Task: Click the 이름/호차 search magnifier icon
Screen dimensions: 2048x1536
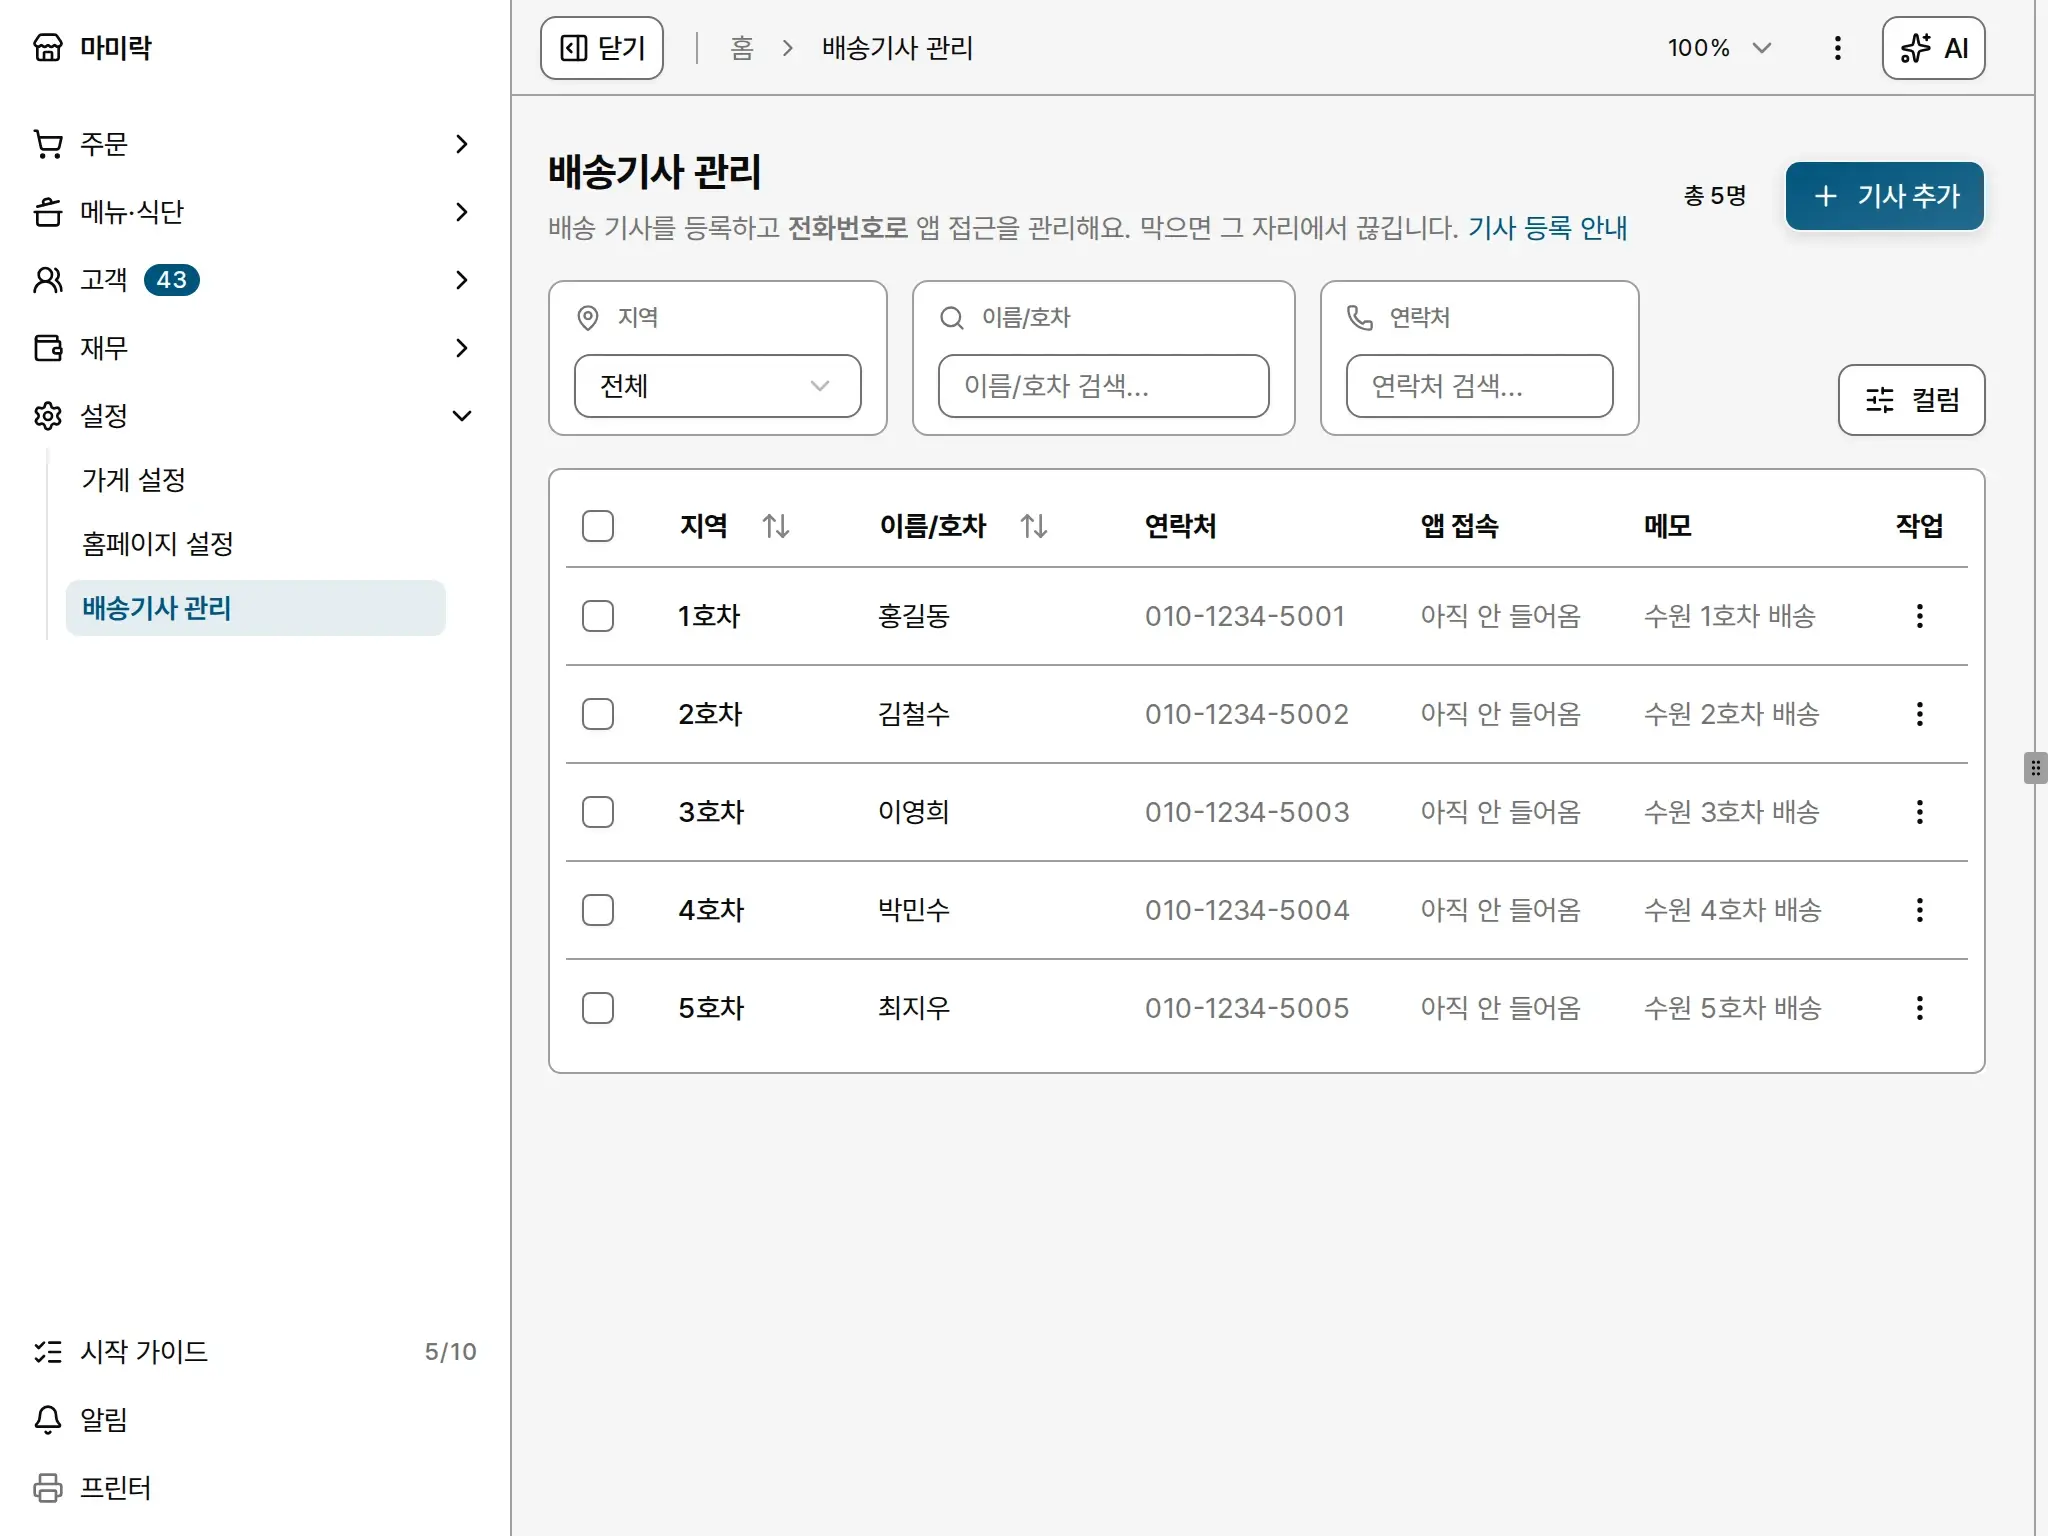Action: (x=952, y=318)
